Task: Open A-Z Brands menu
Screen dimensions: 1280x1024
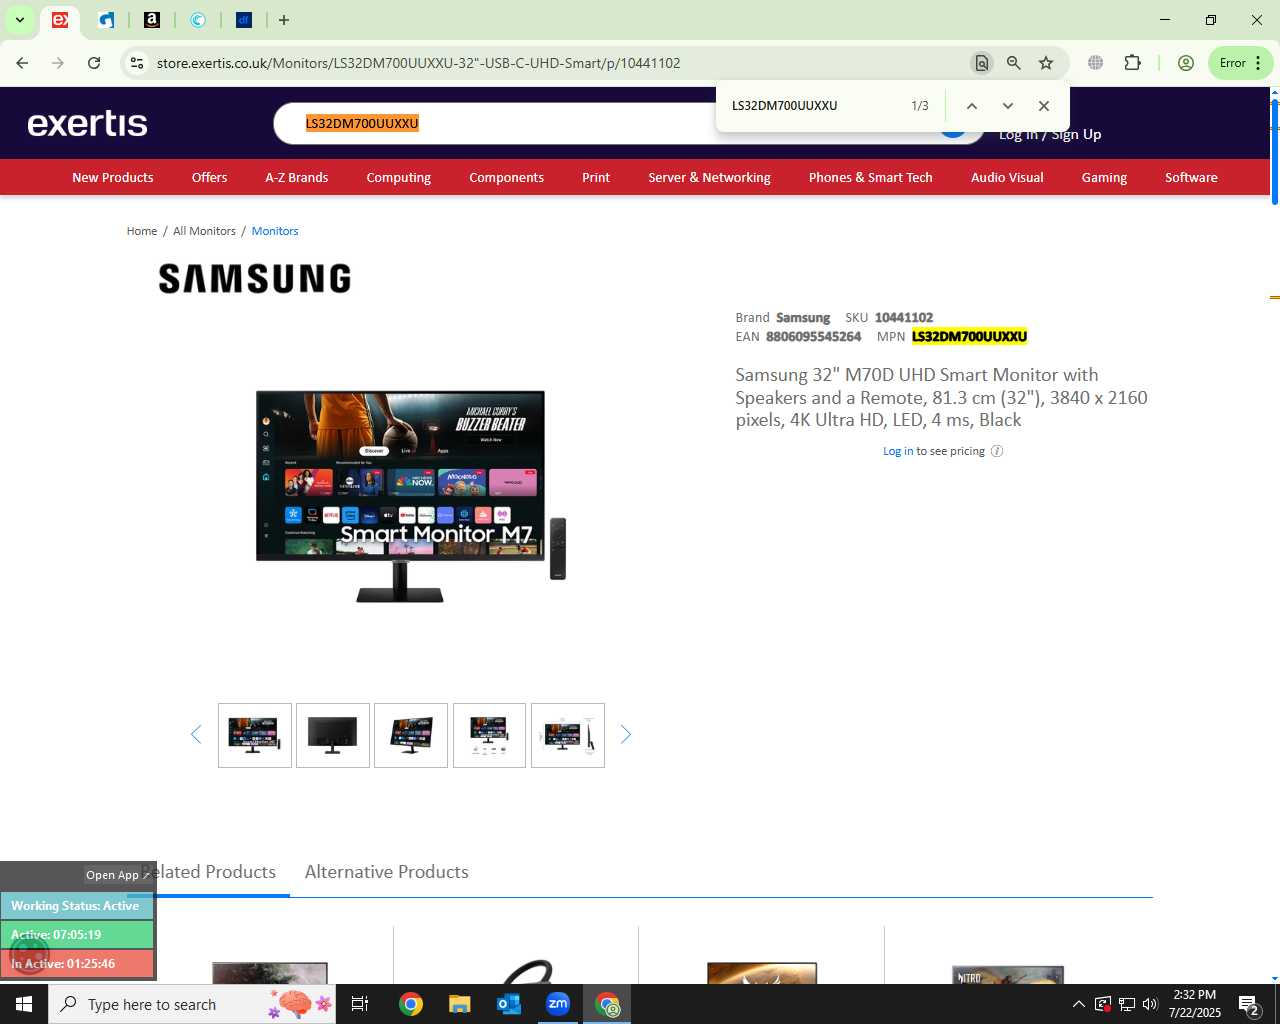Action: pyautogui.click(x=296, y=177)
